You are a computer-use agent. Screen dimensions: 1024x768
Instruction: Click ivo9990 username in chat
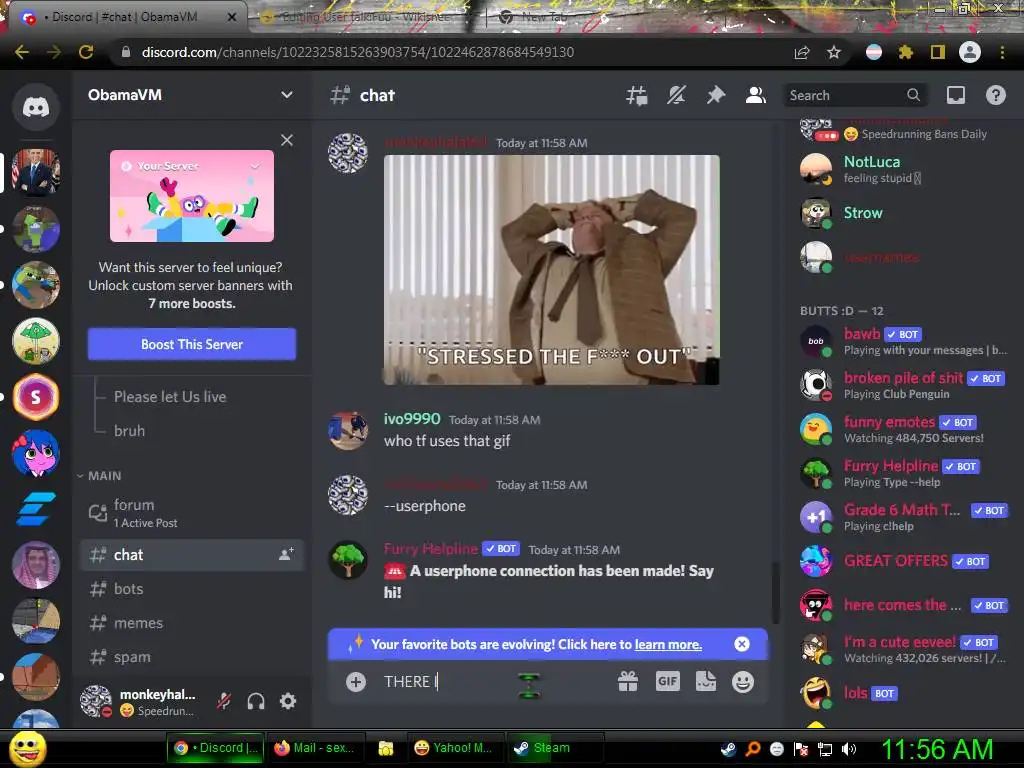(412, 419)
